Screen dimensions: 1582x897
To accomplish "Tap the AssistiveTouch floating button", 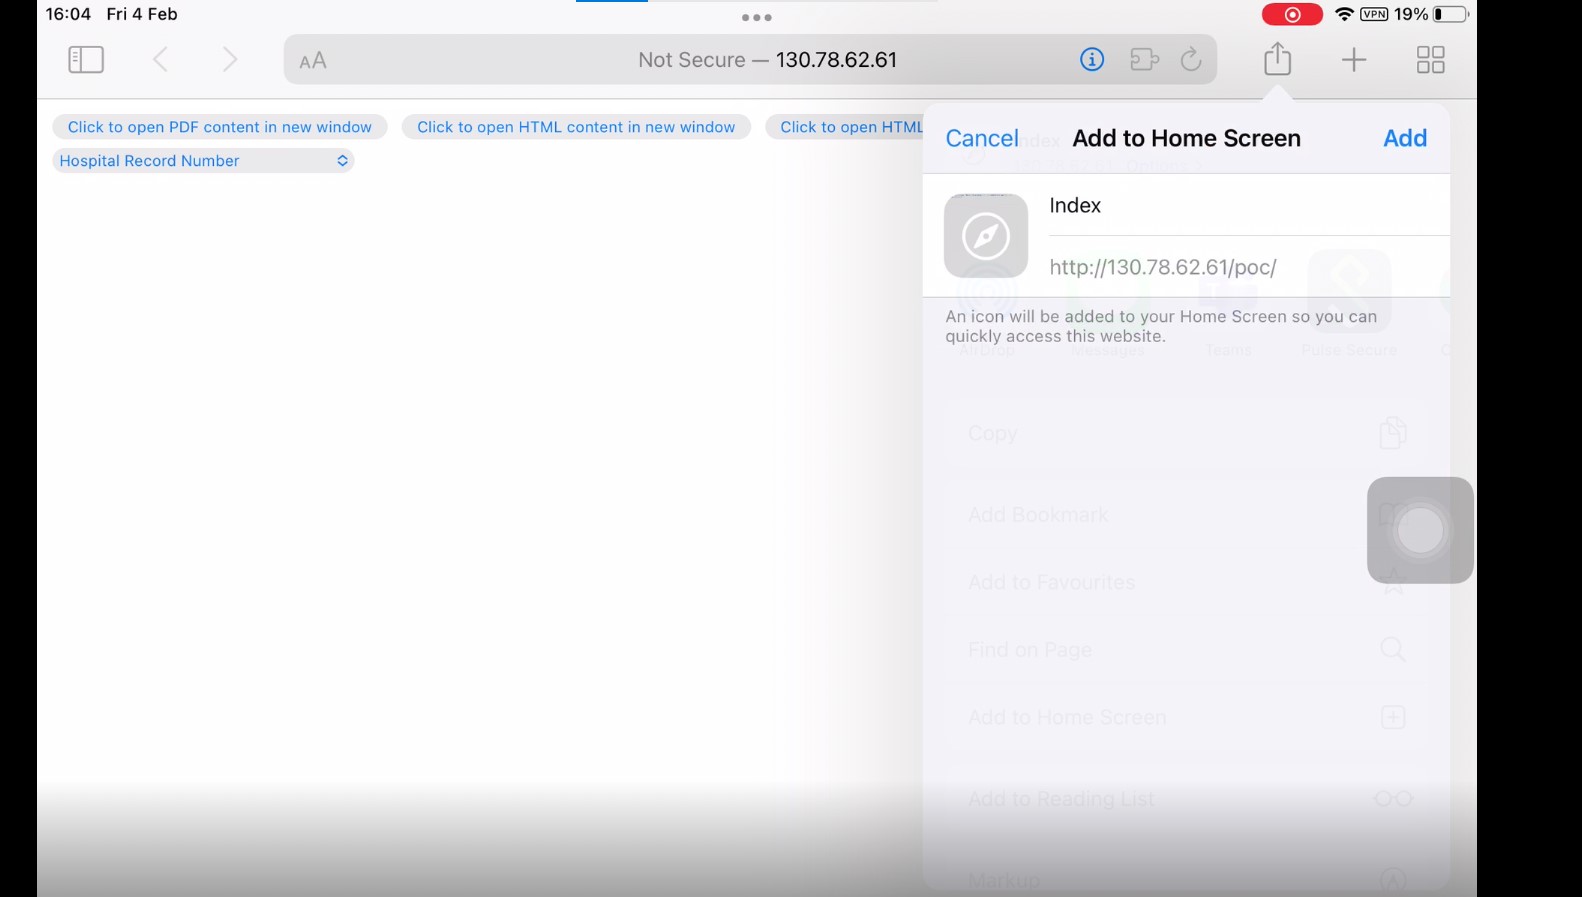I will pyautogui.click(x=1420, y=530).
